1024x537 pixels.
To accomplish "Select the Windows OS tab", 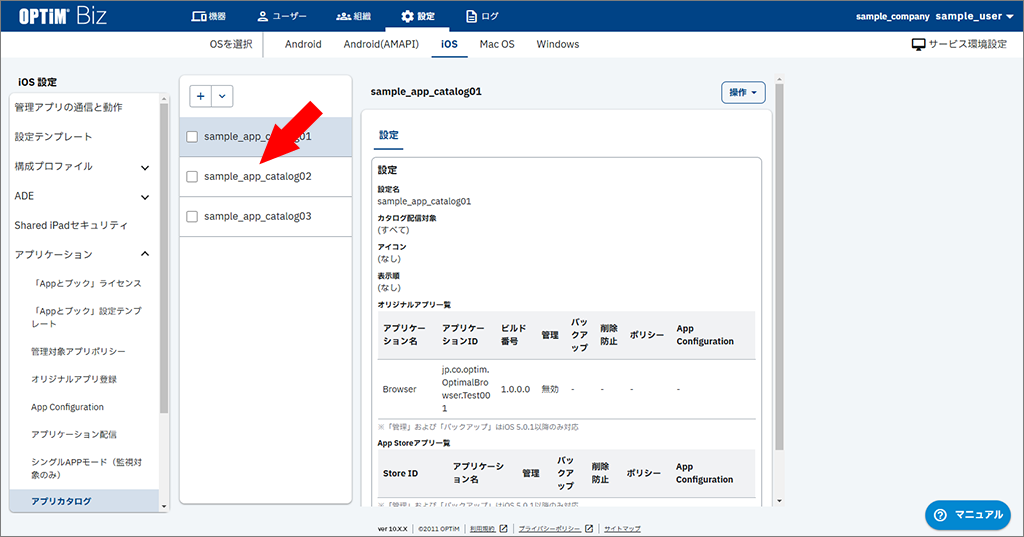I will point(557,45).
